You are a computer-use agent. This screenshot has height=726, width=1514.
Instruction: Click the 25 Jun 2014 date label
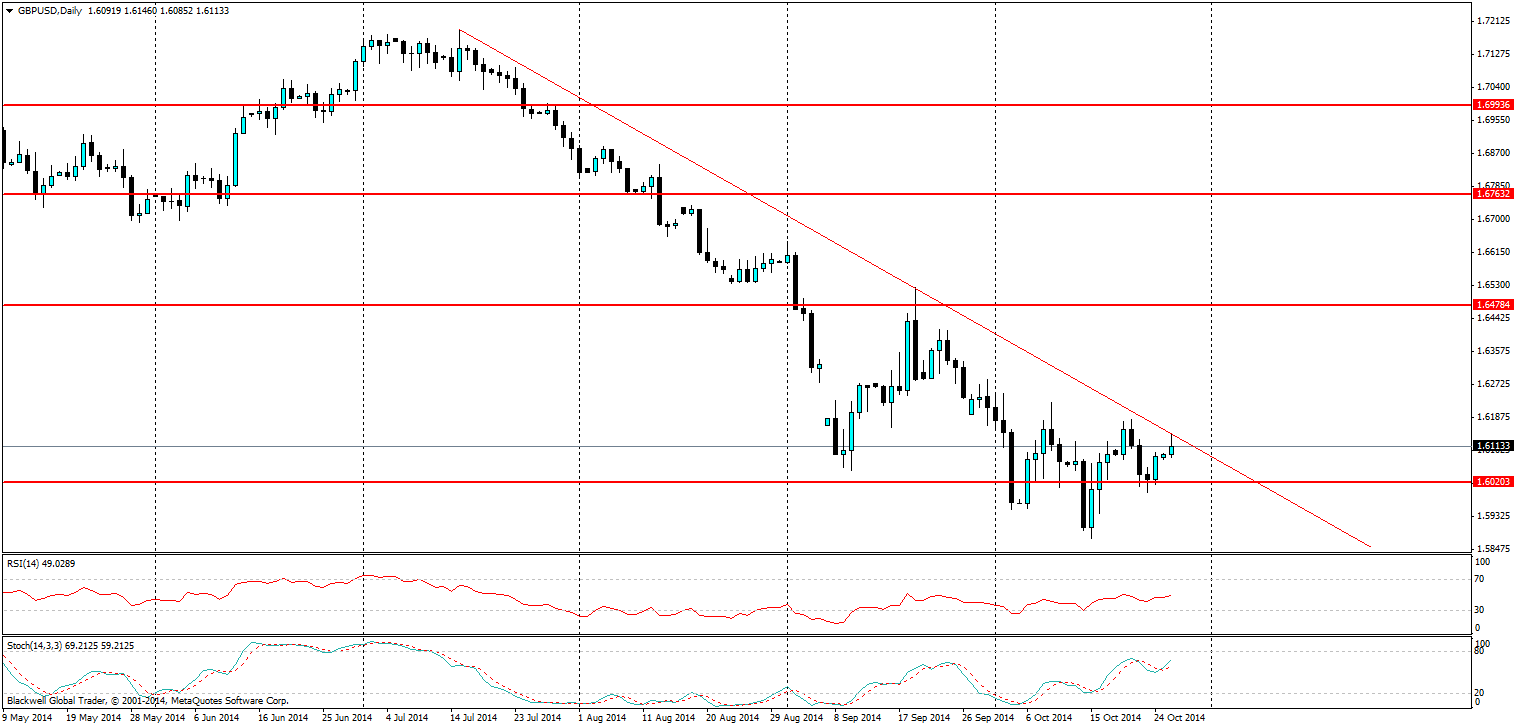click(346, 717)
